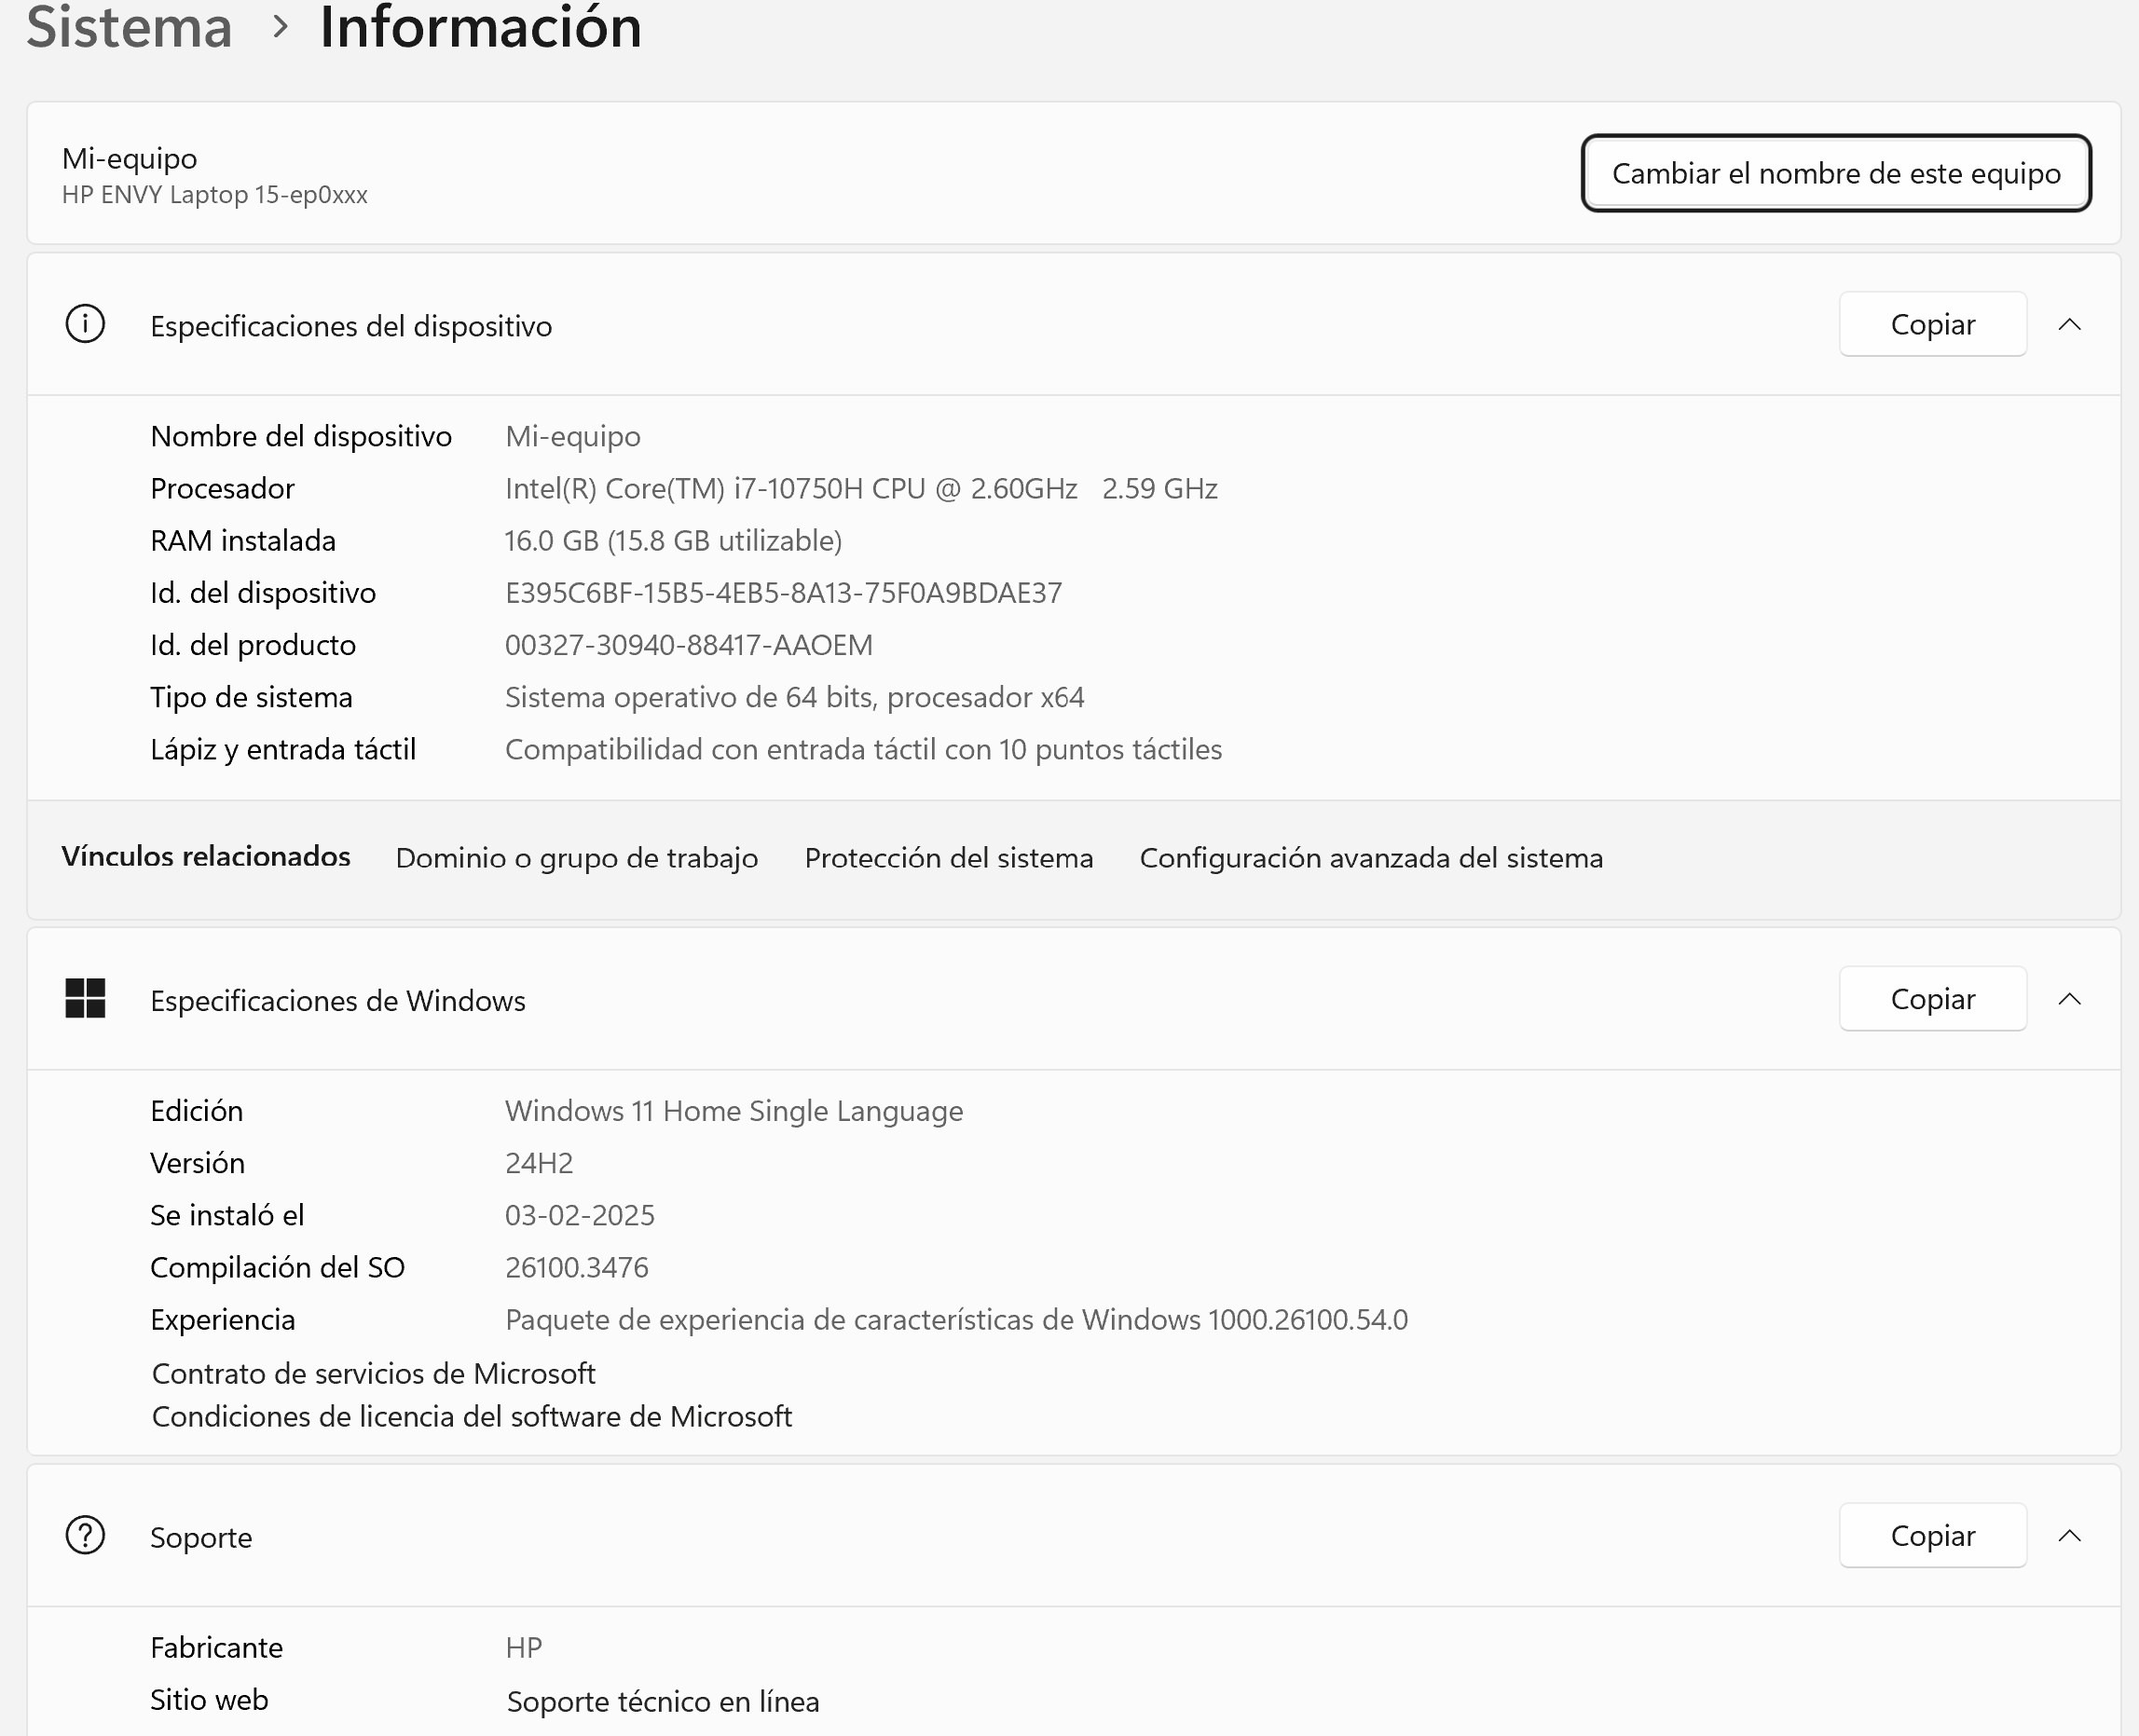
Task: Click the Edición label
Action: point(197,1111)
